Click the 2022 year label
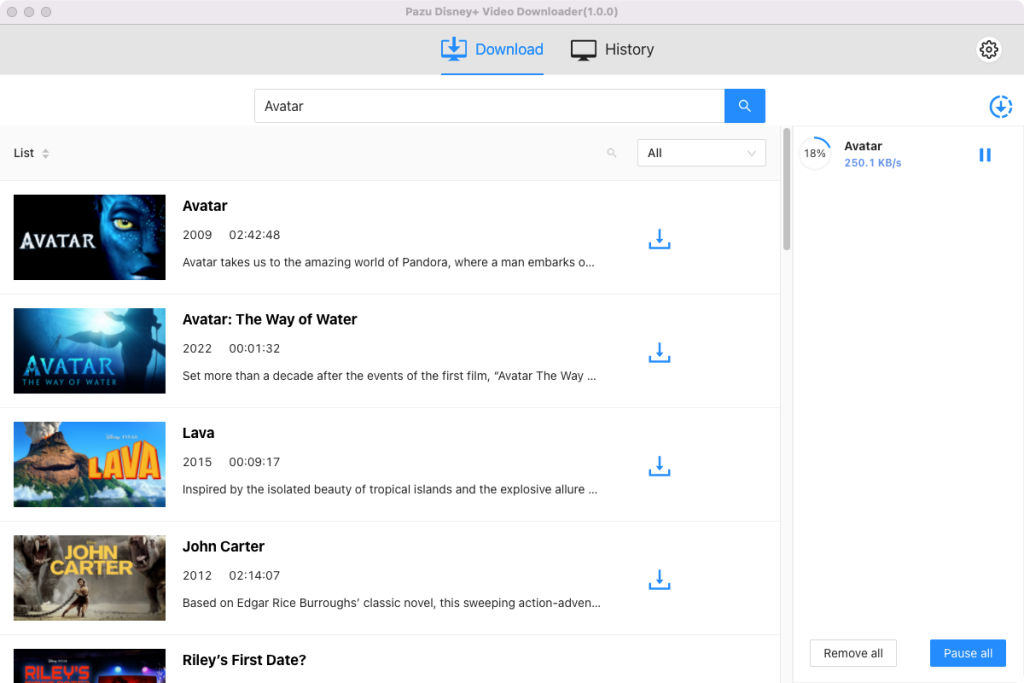 click(197, 349)
